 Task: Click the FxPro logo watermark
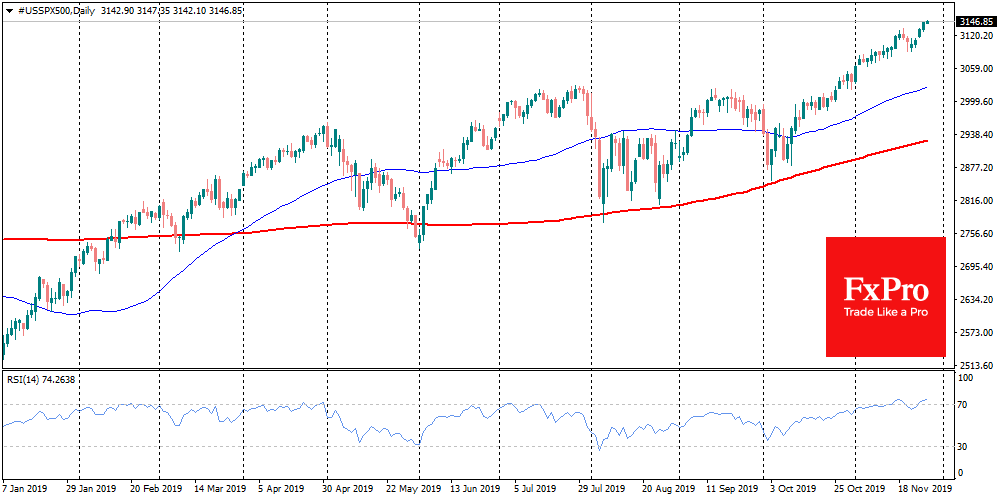pos(885,290)
